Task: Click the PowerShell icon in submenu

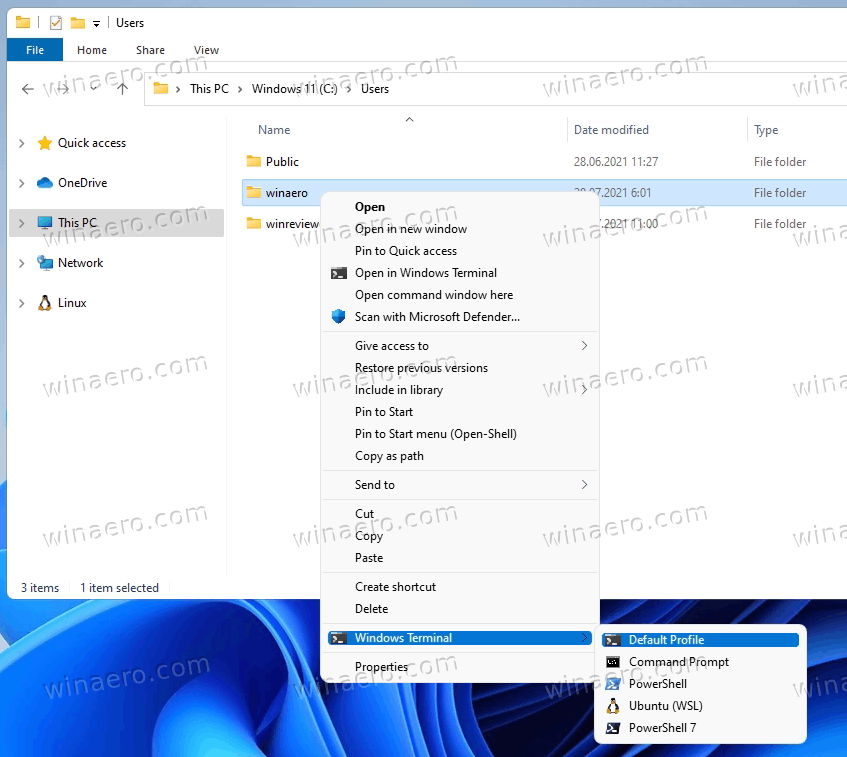Action: point(613,684)
